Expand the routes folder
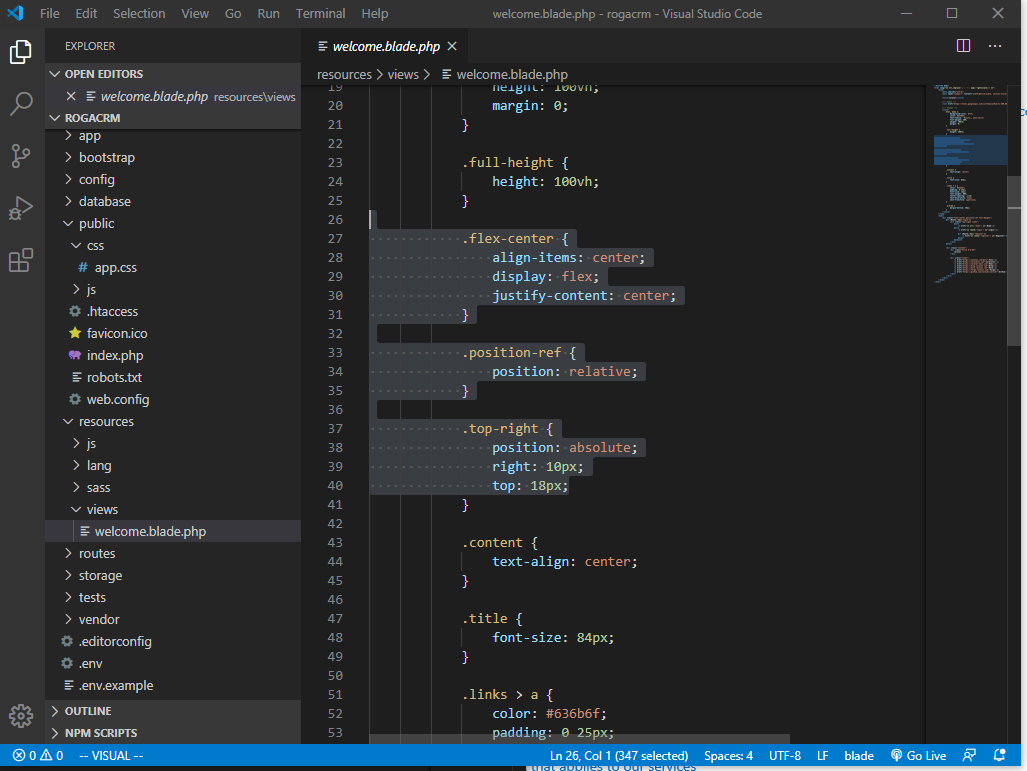 [96, 554]
